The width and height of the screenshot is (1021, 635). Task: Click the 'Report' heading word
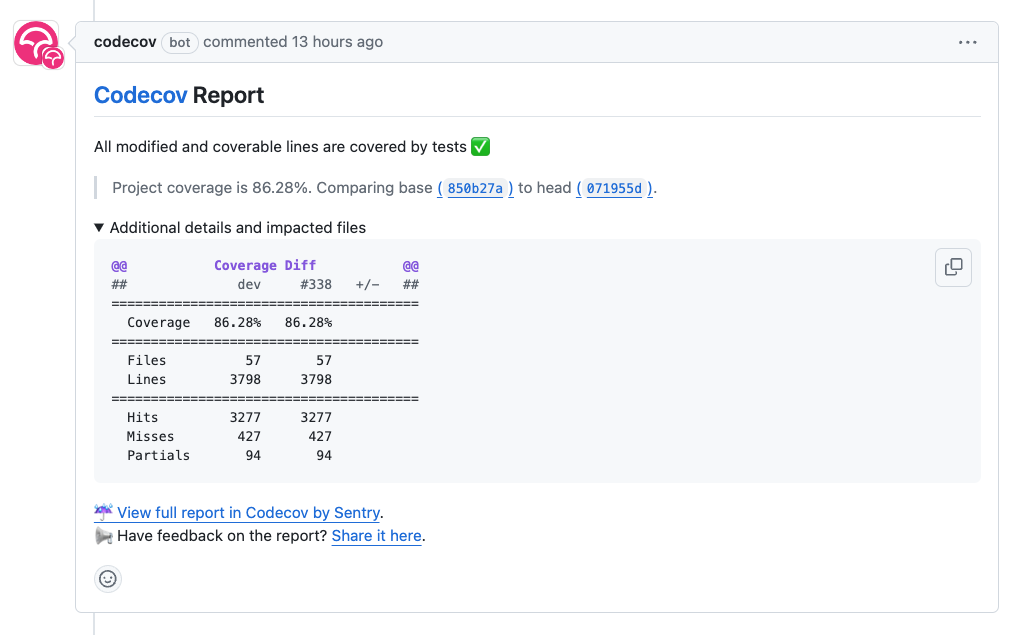pyautogui.click(x=228, y=95)
